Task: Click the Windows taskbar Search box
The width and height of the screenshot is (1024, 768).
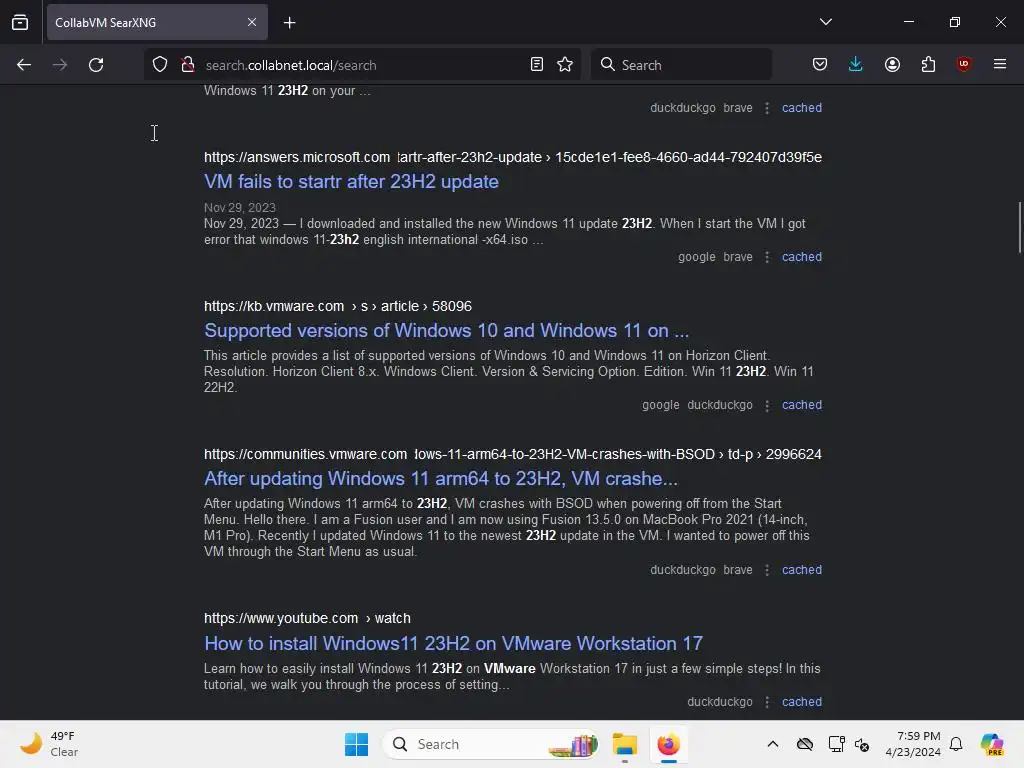Action: pos(490,744)
